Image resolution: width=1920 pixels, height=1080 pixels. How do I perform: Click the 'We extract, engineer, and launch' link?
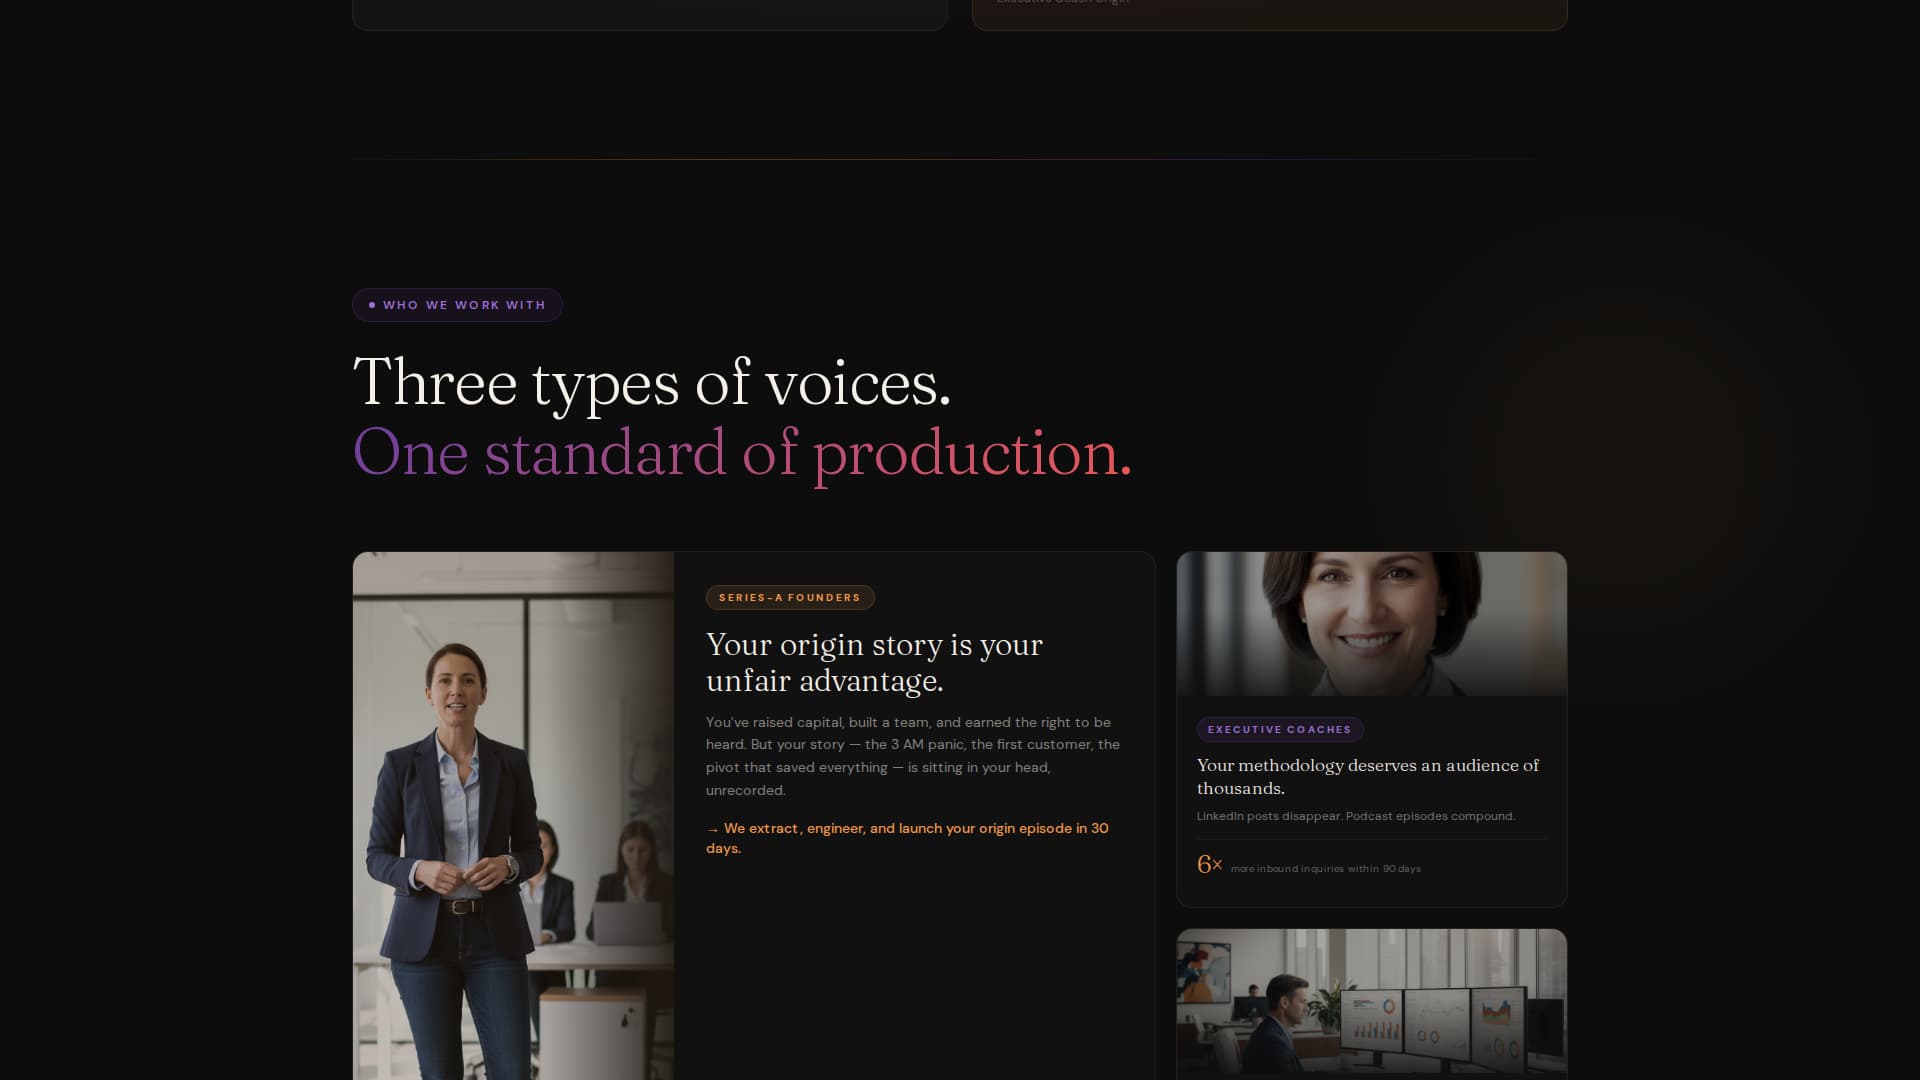(906, 837)
